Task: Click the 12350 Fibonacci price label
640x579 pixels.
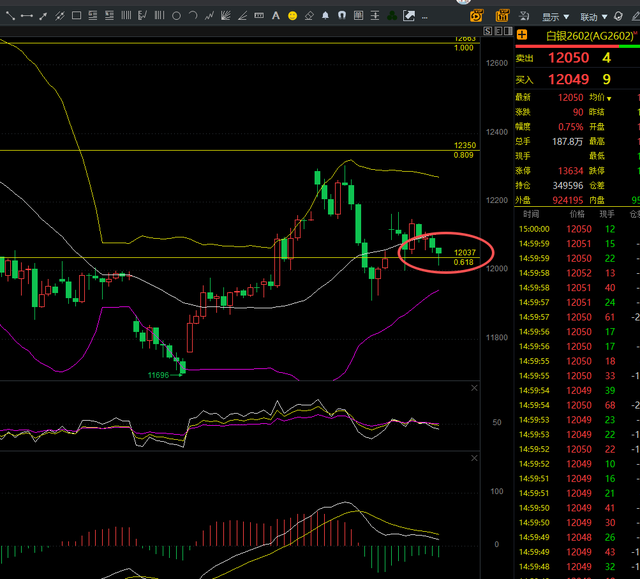Action: [x=465, y=145]
